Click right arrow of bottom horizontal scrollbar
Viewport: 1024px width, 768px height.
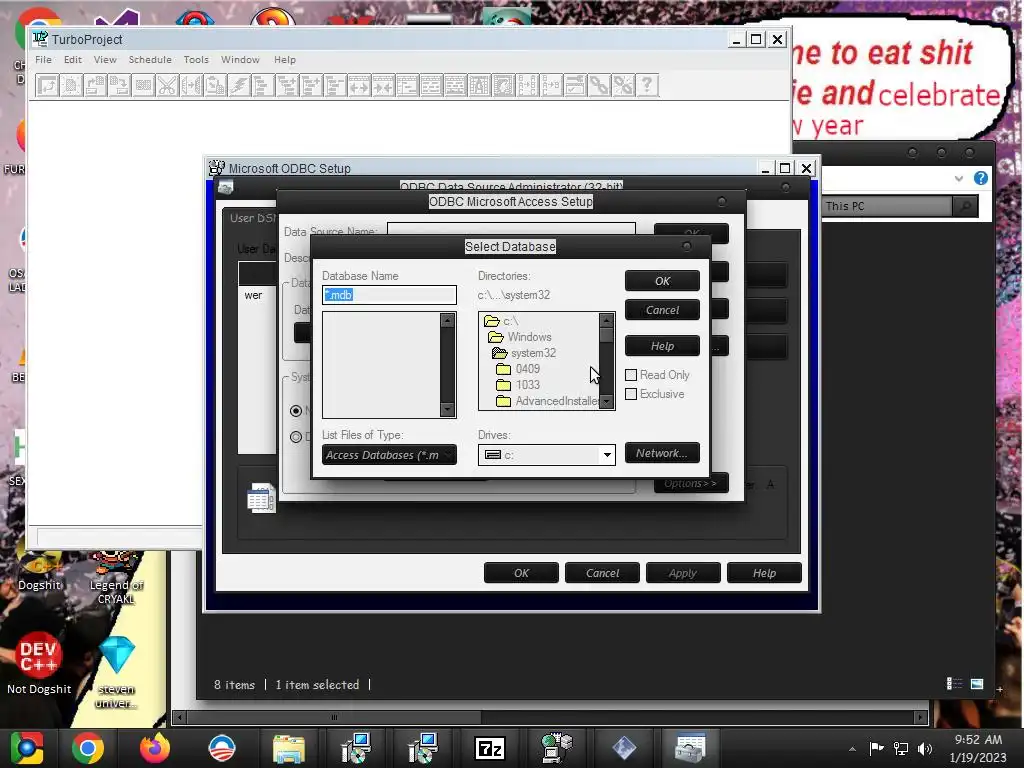[921, 717]
